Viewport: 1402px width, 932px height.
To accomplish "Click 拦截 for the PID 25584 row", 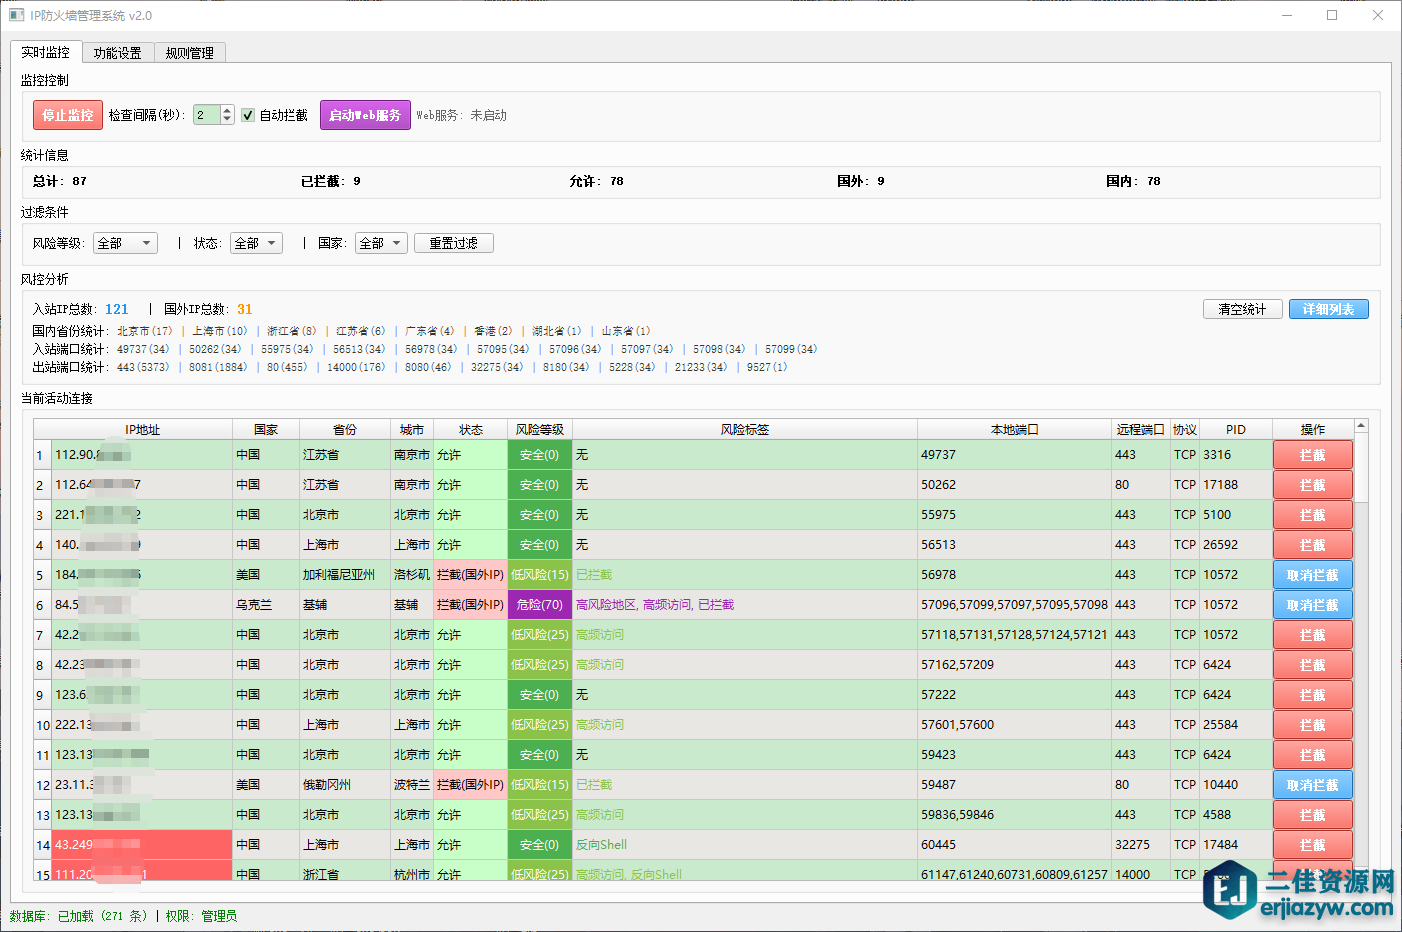I will (x=1313, y=725).
